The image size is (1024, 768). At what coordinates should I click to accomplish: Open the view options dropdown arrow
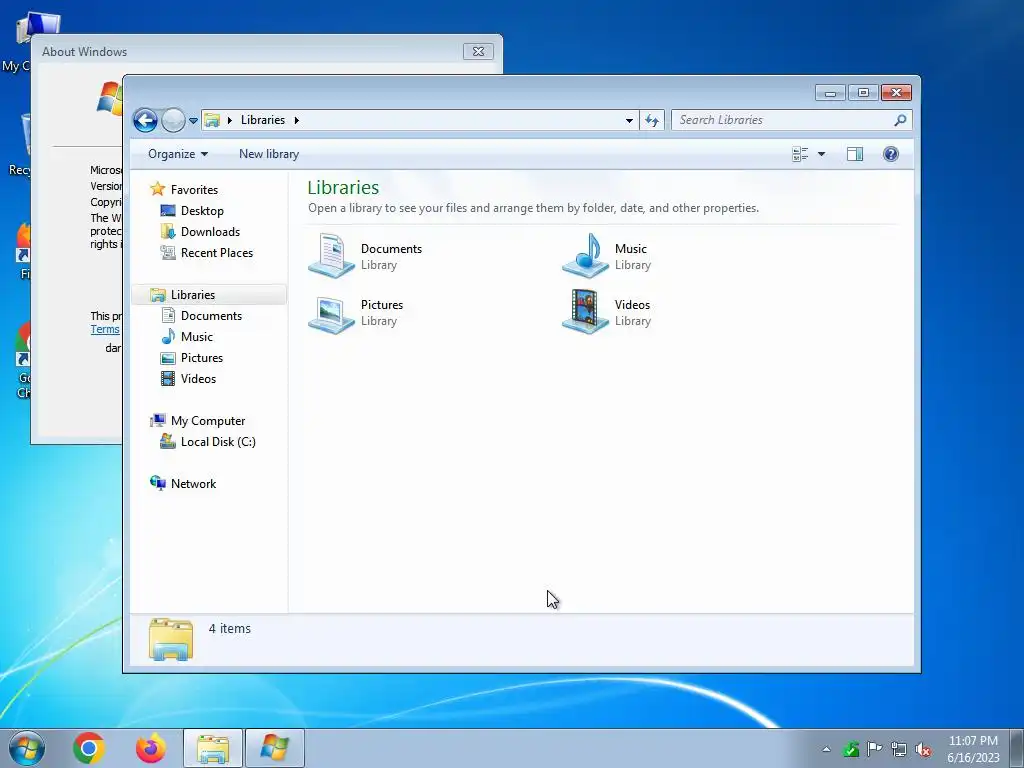pyautogui.click(x=822, y=154)
